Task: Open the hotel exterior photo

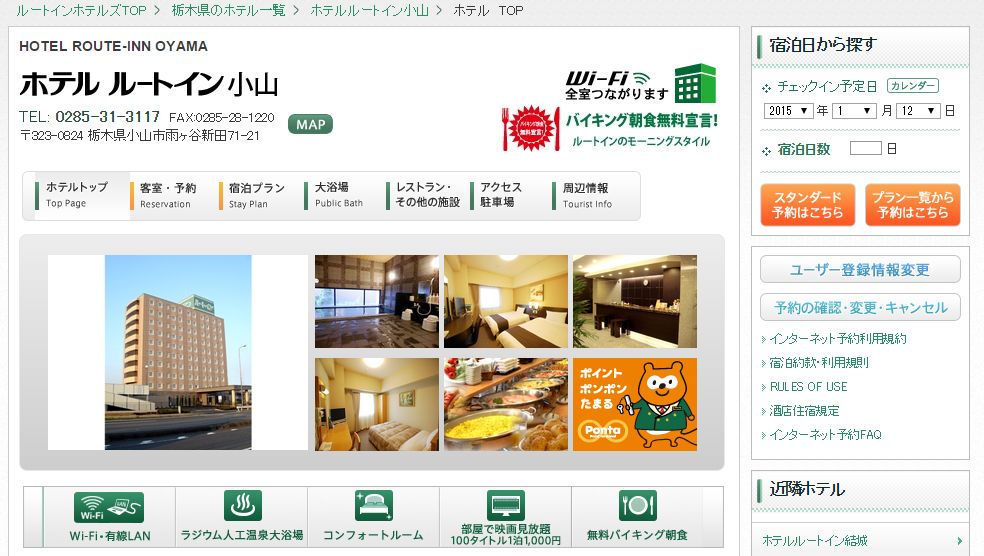Action: point(178,352)
